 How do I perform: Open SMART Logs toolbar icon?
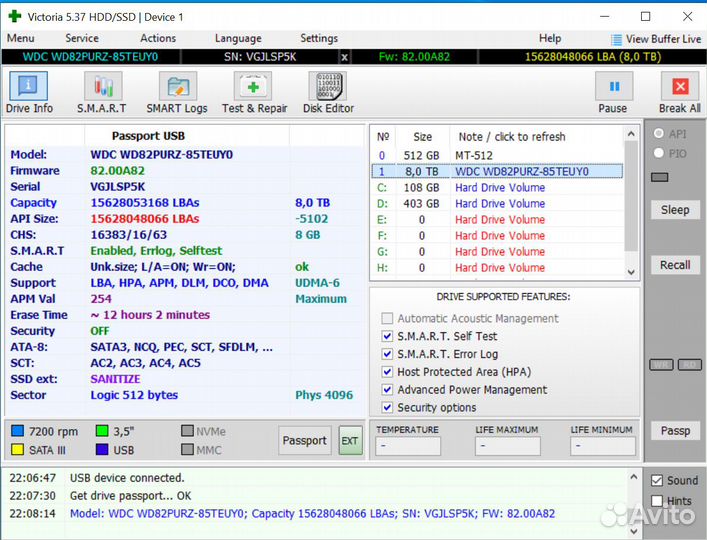178,86
